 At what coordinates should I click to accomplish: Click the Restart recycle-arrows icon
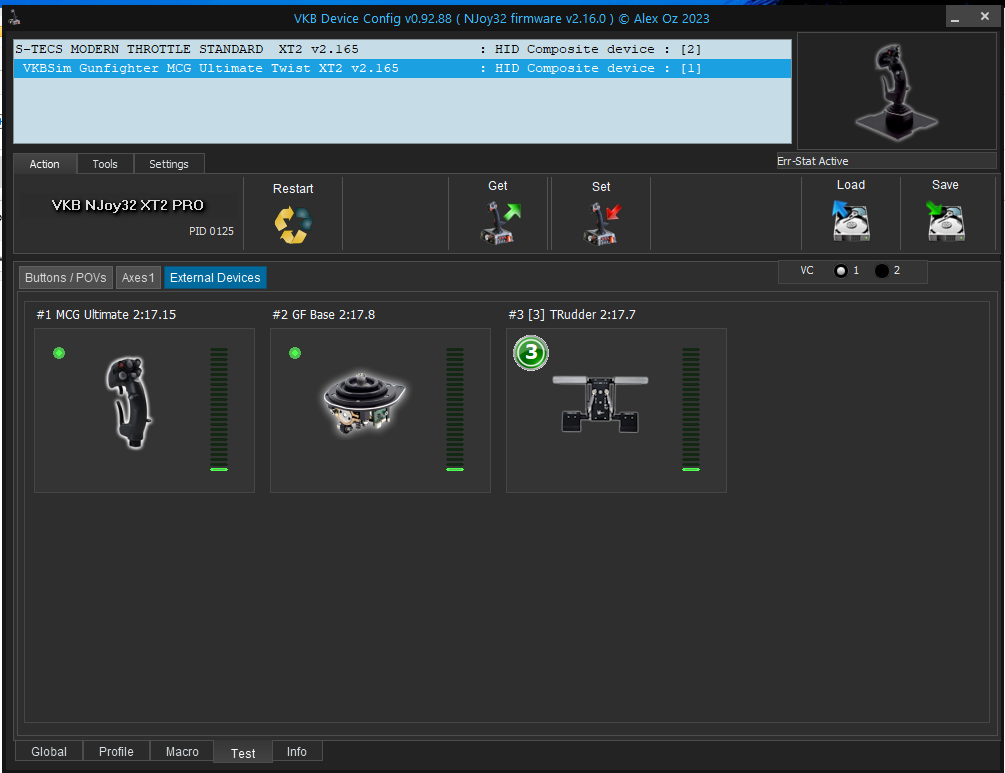pos(293,224)
